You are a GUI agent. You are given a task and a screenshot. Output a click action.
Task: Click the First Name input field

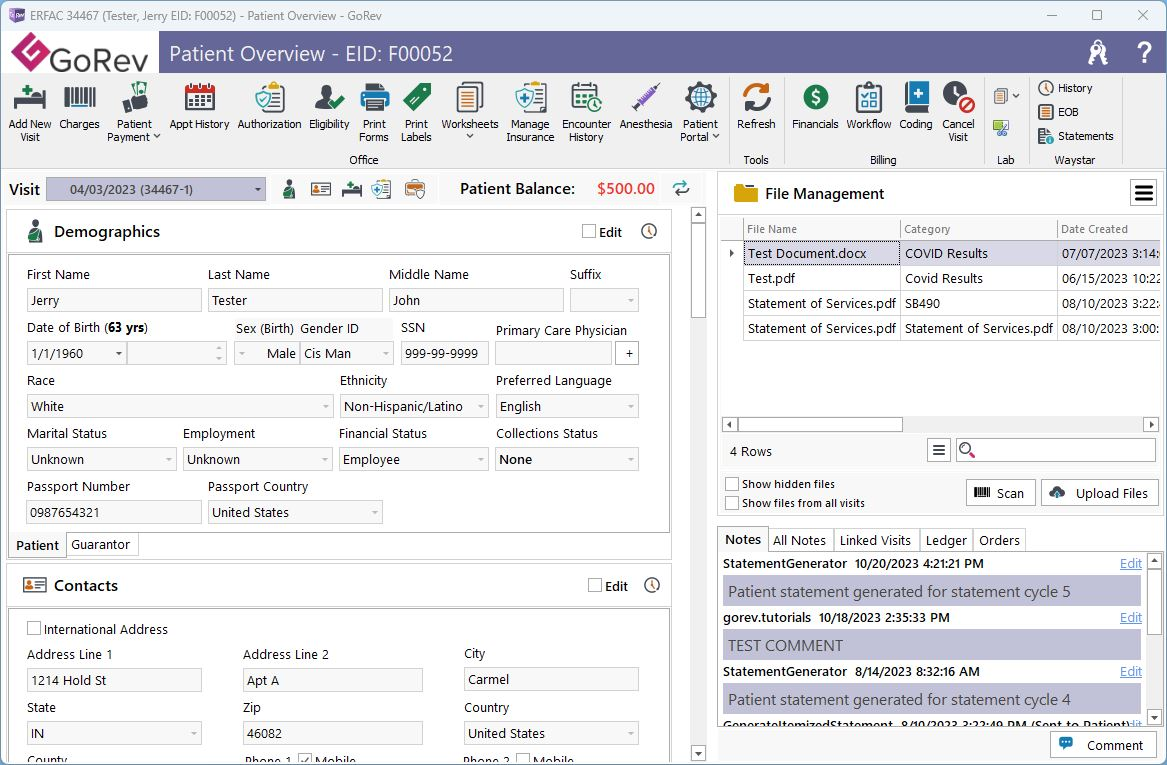click(114, 301)
